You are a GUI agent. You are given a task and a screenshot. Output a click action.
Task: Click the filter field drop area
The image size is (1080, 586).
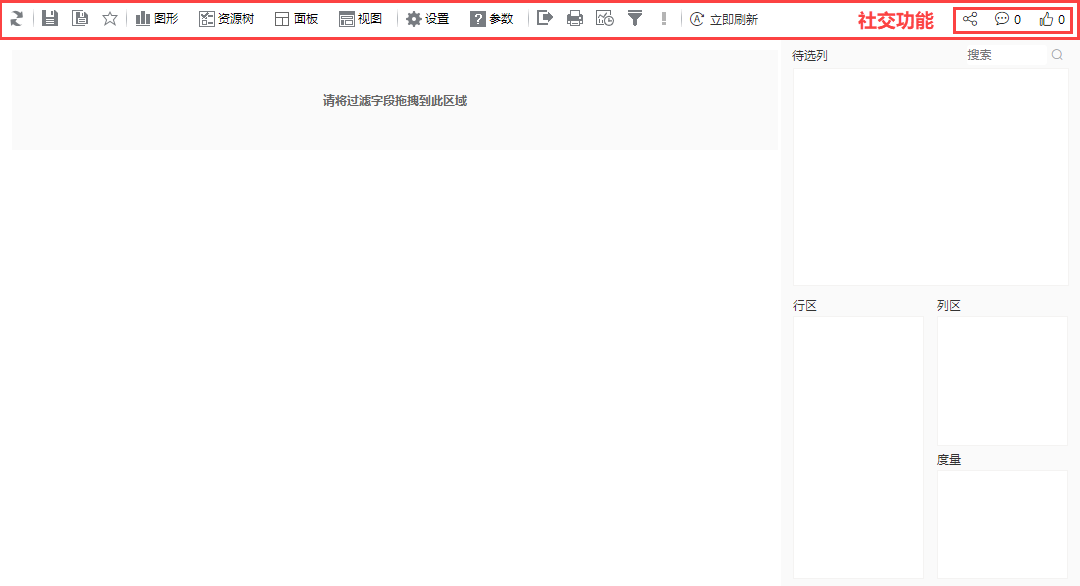click(395, 101)
